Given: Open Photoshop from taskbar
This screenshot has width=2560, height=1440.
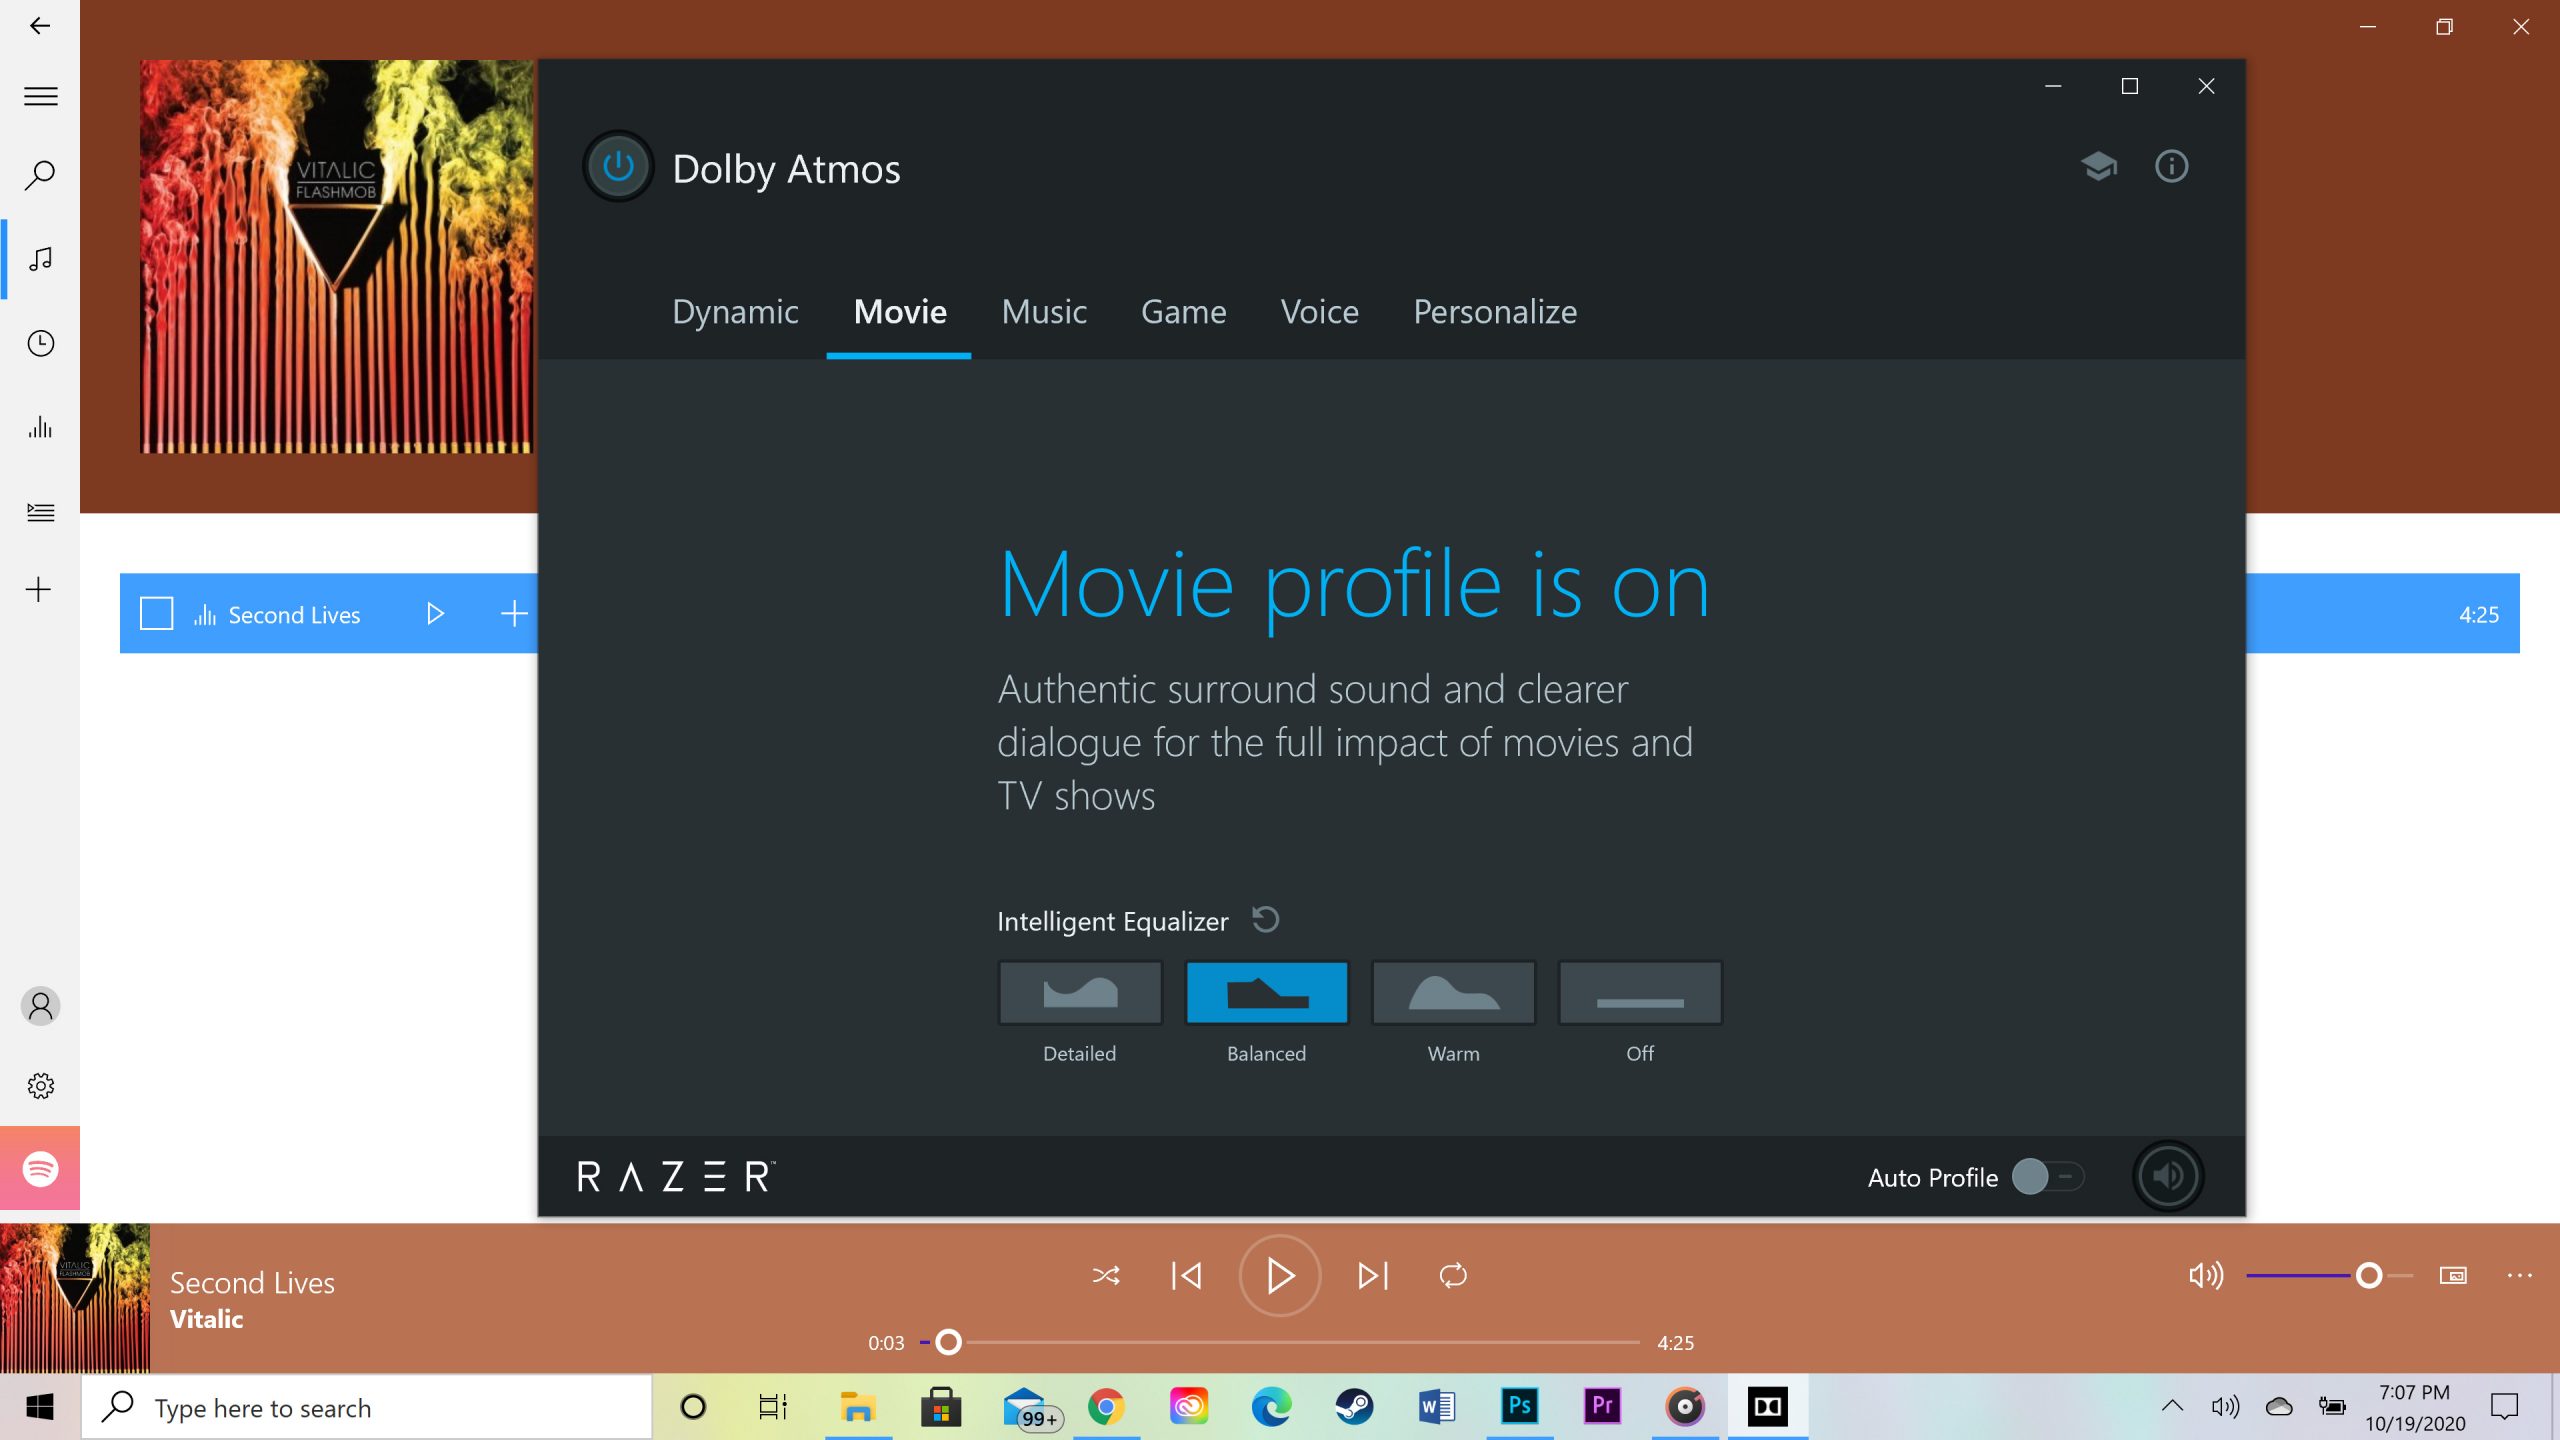Looking at the screenshot, I should [x=1519, y=1407].
